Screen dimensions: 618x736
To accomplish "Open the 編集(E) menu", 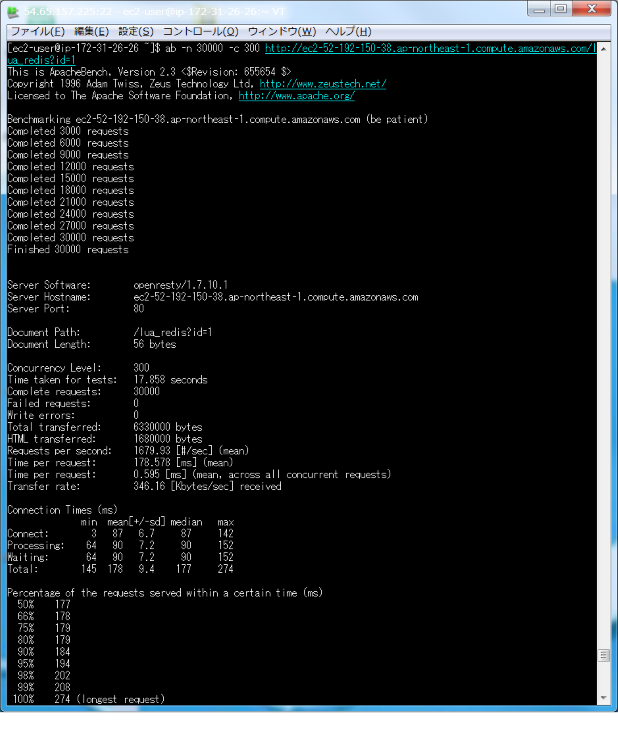I will click(x=91, y=31).
